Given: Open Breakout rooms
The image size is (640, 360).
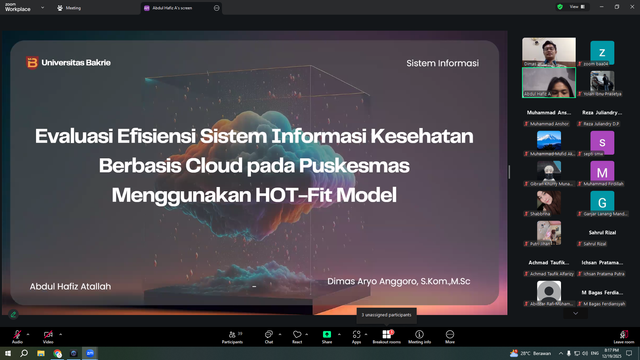Looking at the screenshot, I should pyautogui.click(x=387, y=337).
